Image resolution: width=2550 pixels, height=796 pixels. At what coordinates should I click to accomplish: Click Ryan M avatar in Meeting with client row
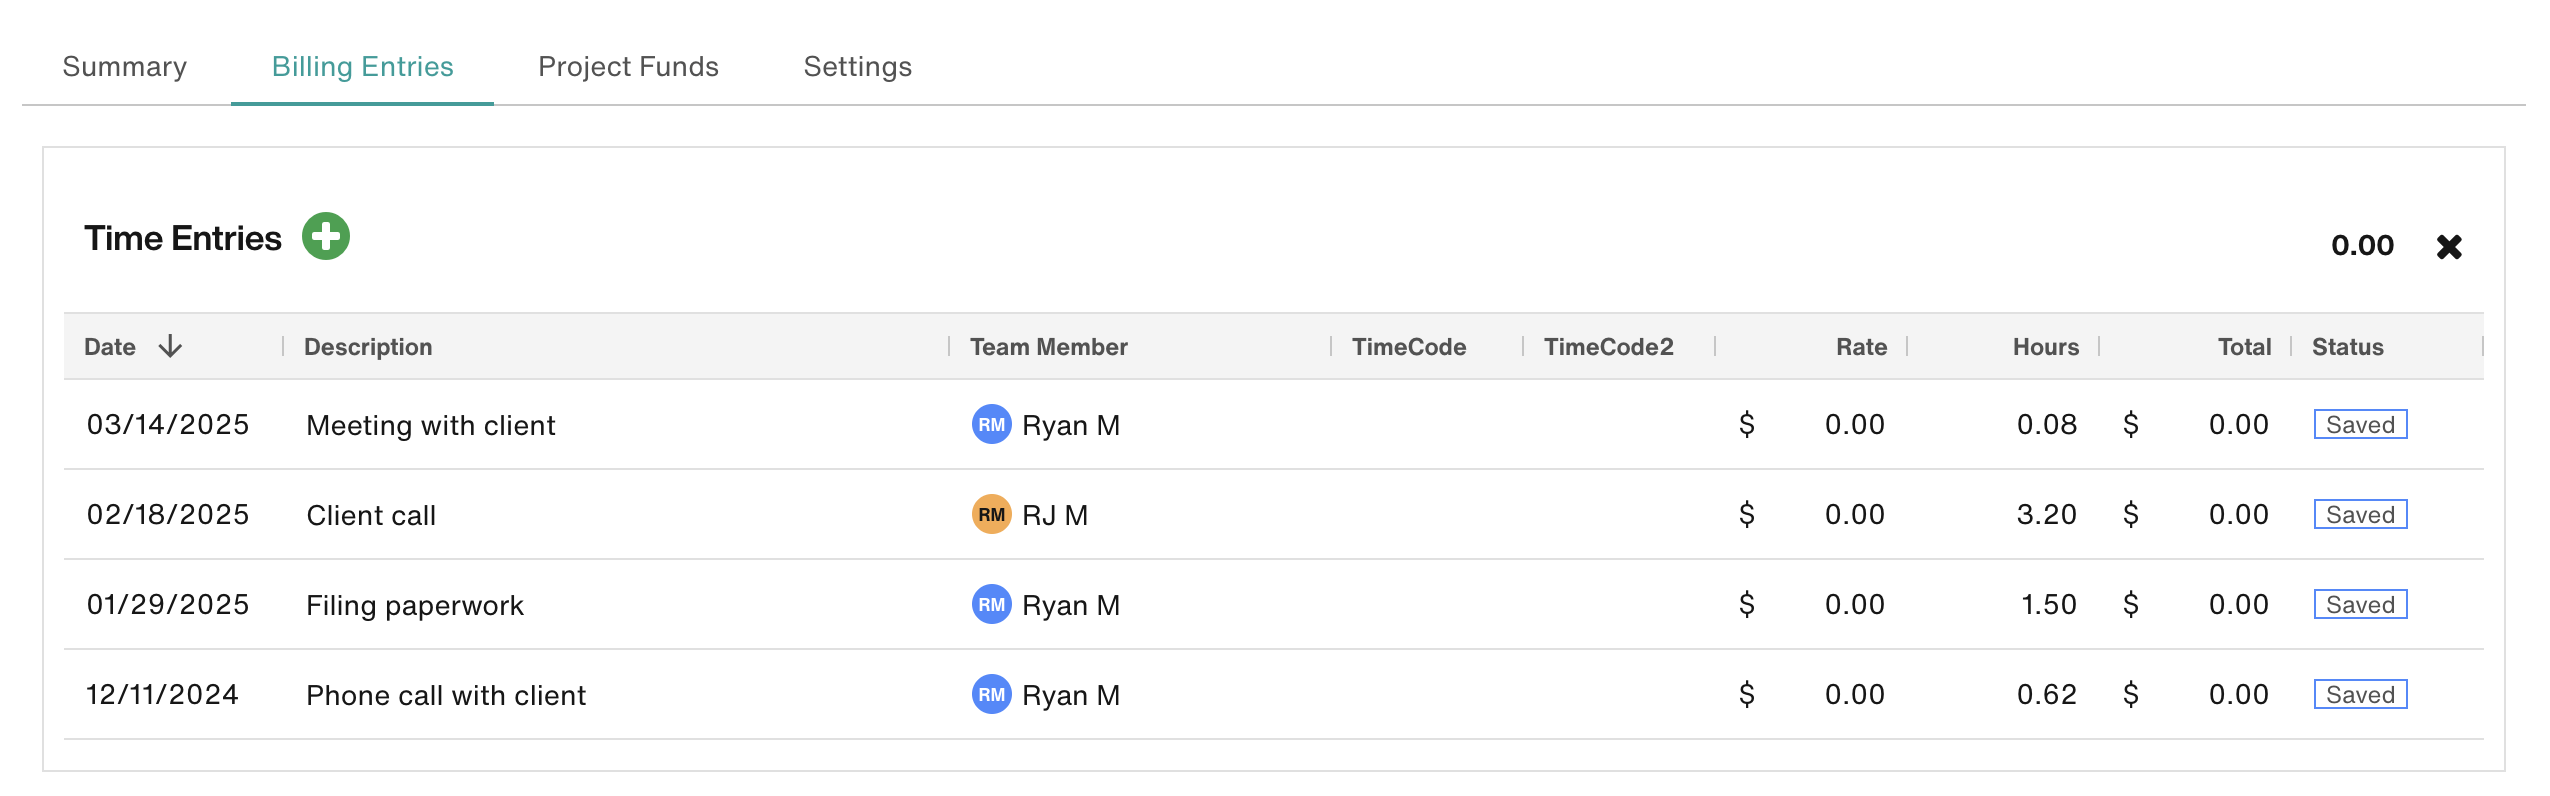click(x=991, y=424)
